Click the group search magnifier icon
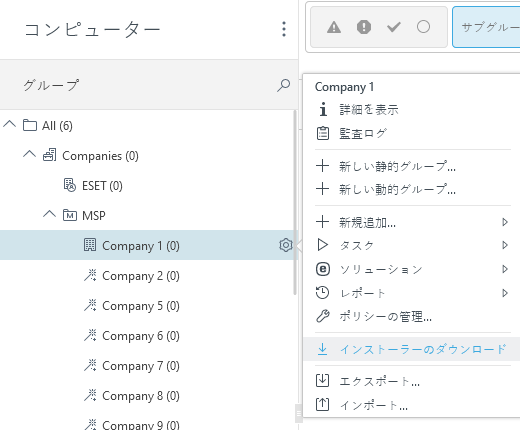The width and height of the screenshot is (520, 430). pyautogui.click(x=283, y=85)
